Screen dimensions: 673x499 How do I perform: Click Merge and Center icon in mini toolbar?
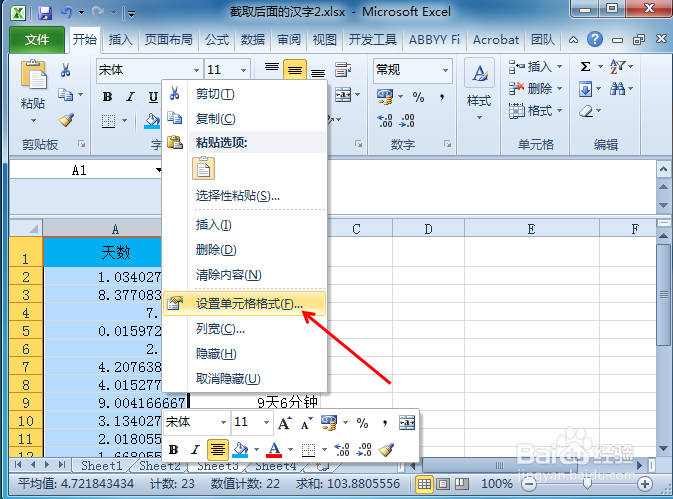406,423
